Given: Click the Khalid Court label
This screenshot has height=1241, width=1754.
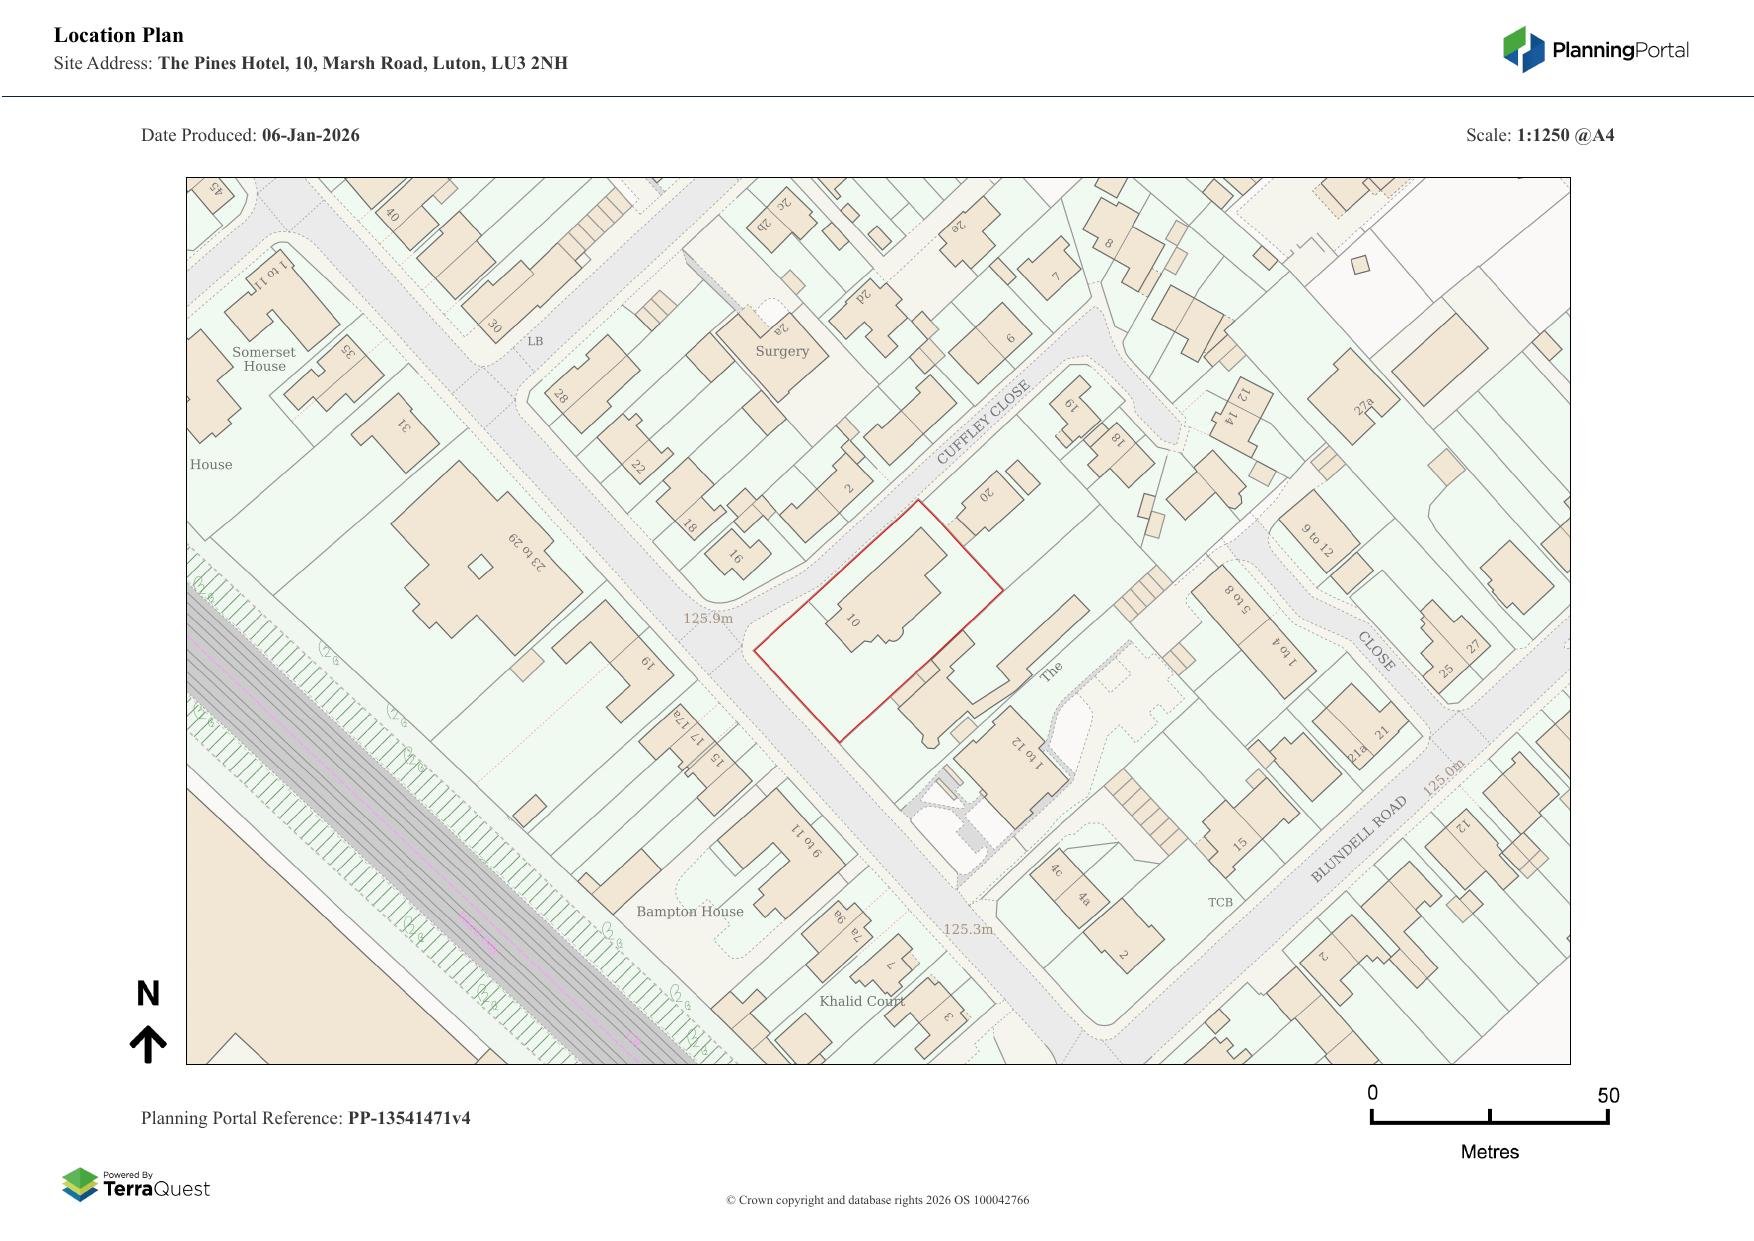Looking at the screenshot, I should coord(861,1001).
